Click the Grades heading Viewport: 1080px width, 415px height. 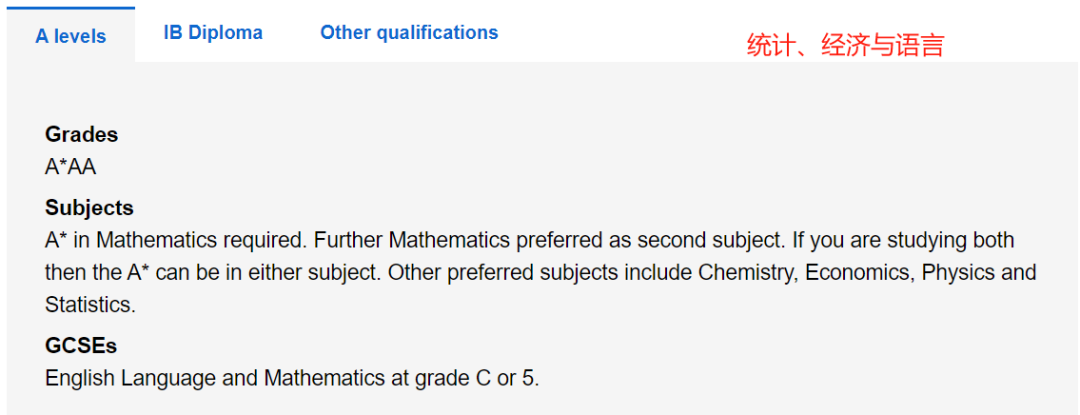[81, 134]
